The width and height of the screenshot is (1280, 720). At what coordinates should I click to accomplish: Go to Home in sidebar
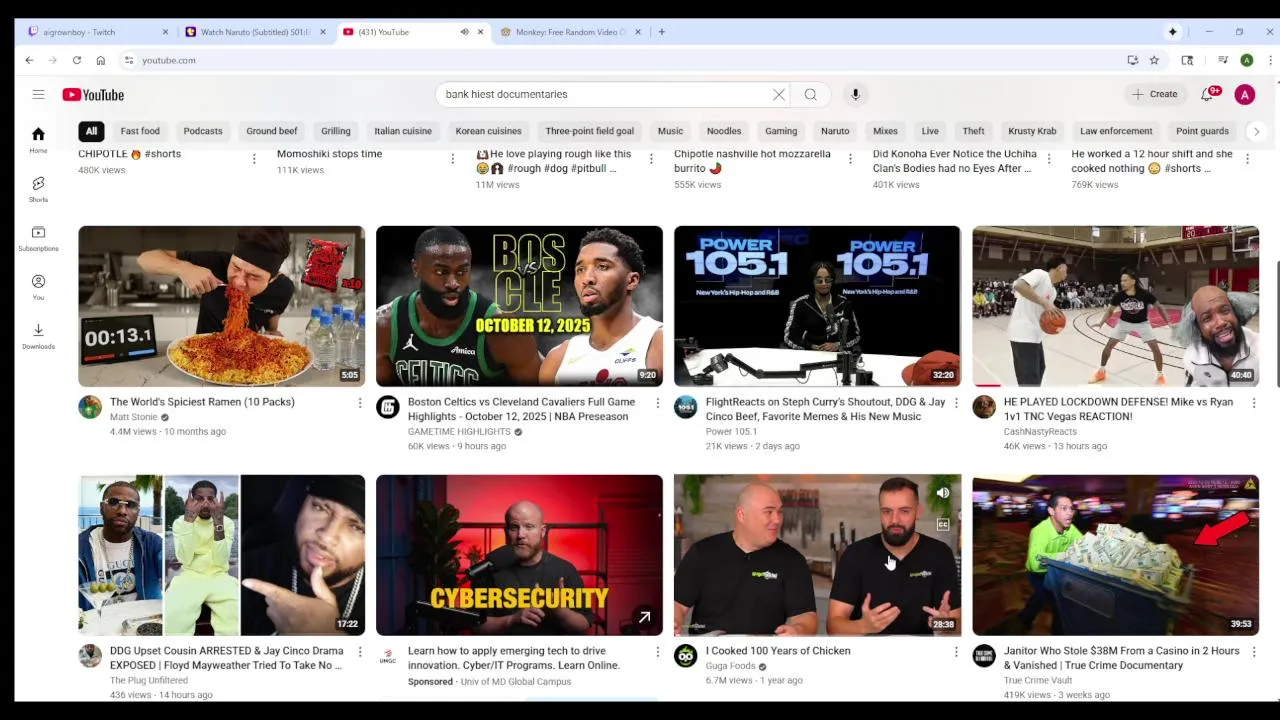pyautogui.click(x=38, y=140)
